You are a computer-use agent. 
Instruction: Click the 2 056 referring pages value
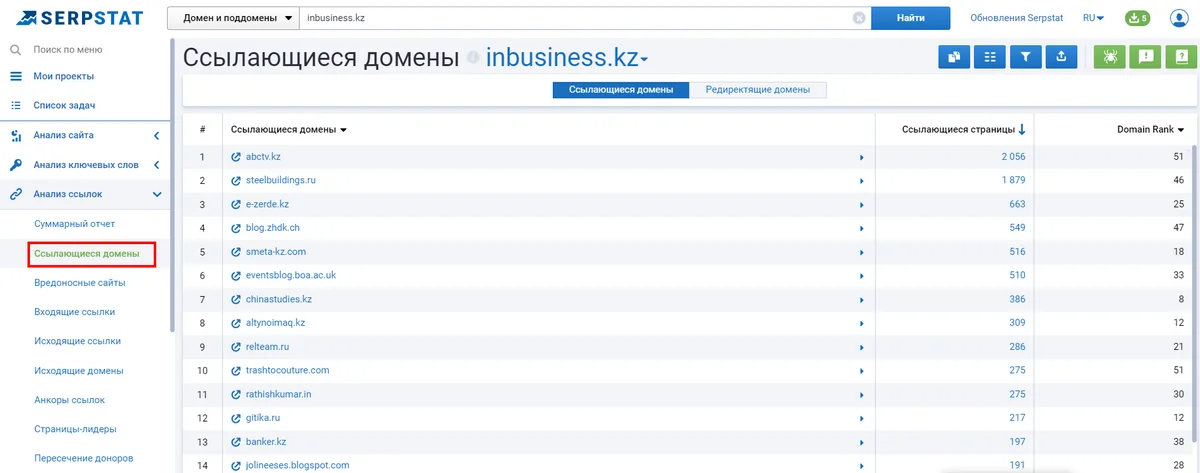tap(1013, 157)
